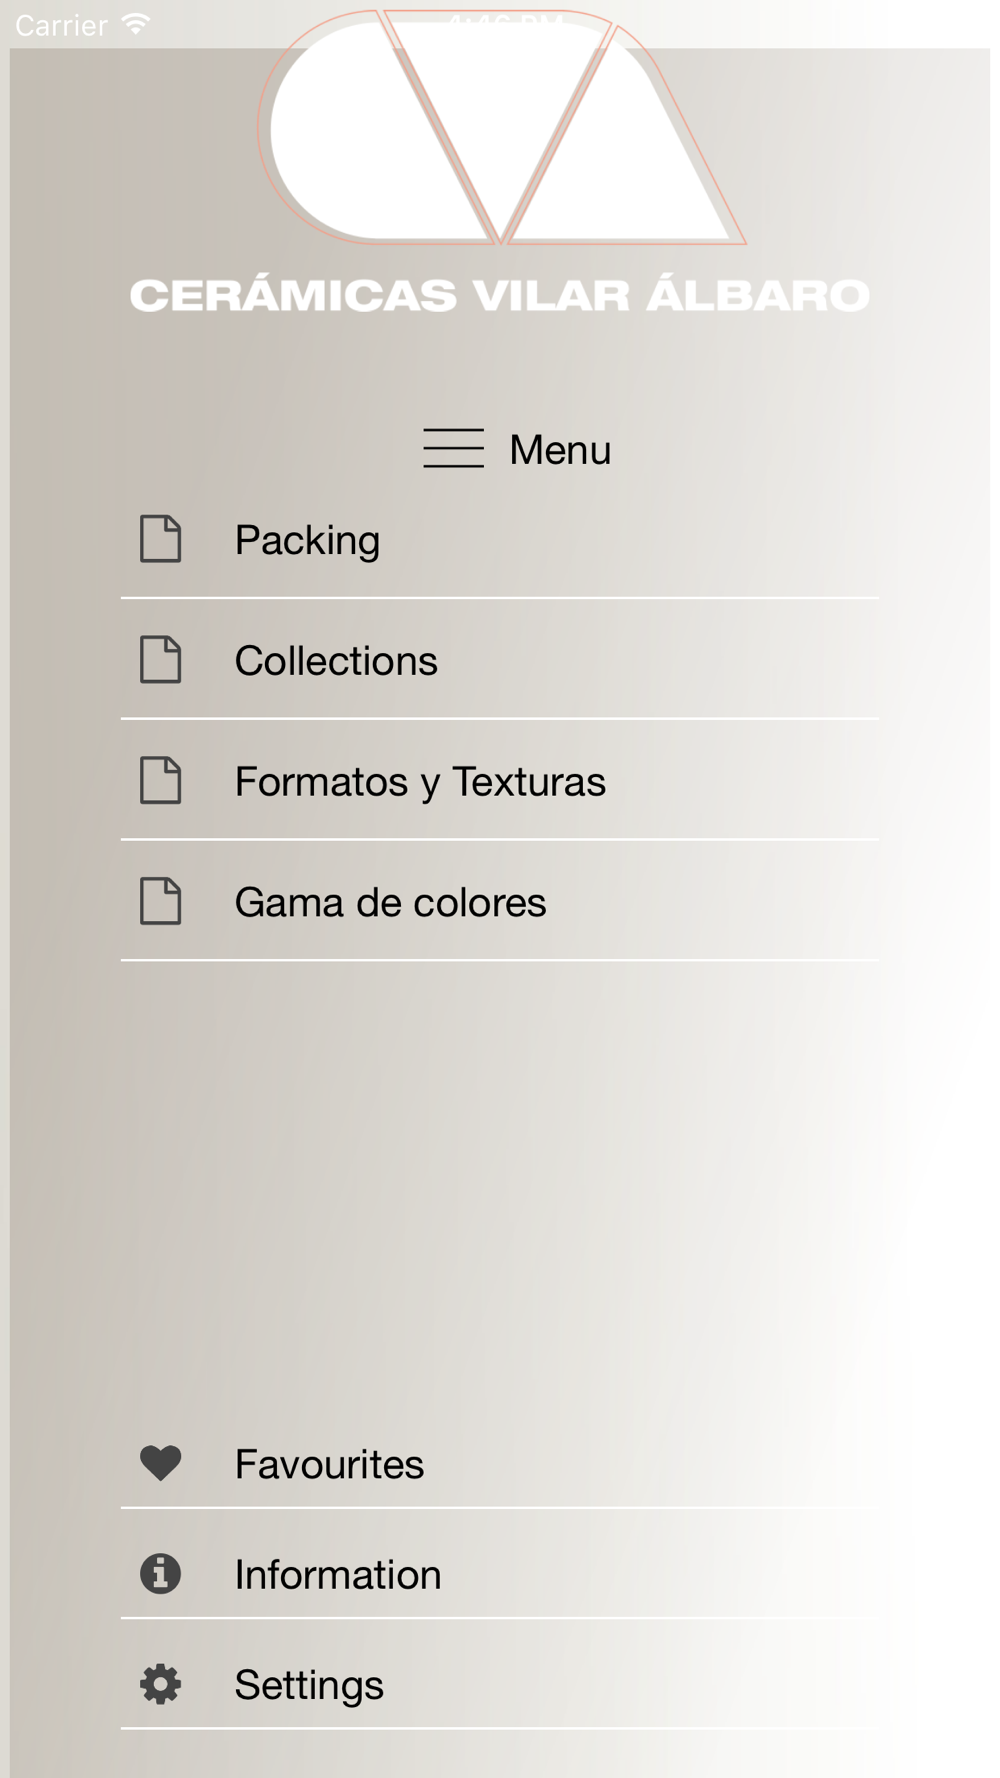The width and height of the screenshot is (1000, 1778).
Task: Tap the hamburger menu icon
Action: click(453, 449)
